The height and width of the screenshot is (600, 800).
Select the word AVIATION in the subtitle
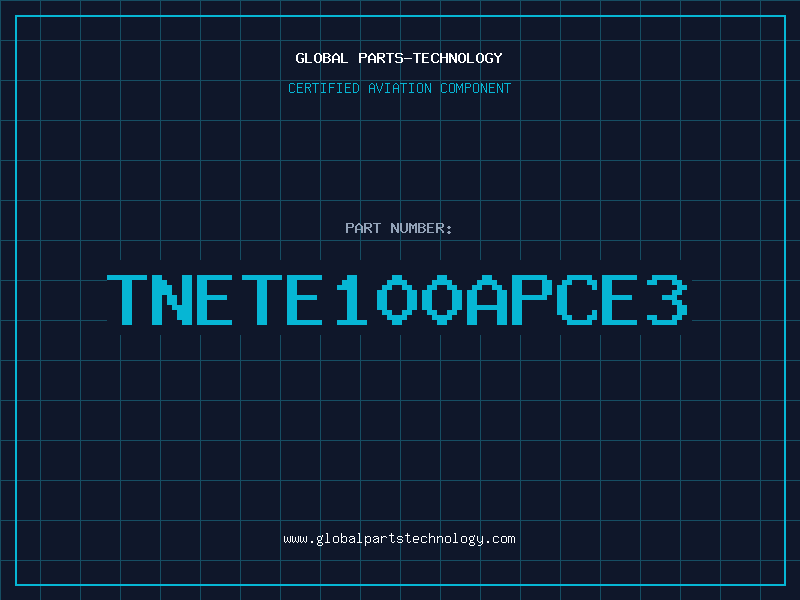pyautogui.click(x=399, y=89)
